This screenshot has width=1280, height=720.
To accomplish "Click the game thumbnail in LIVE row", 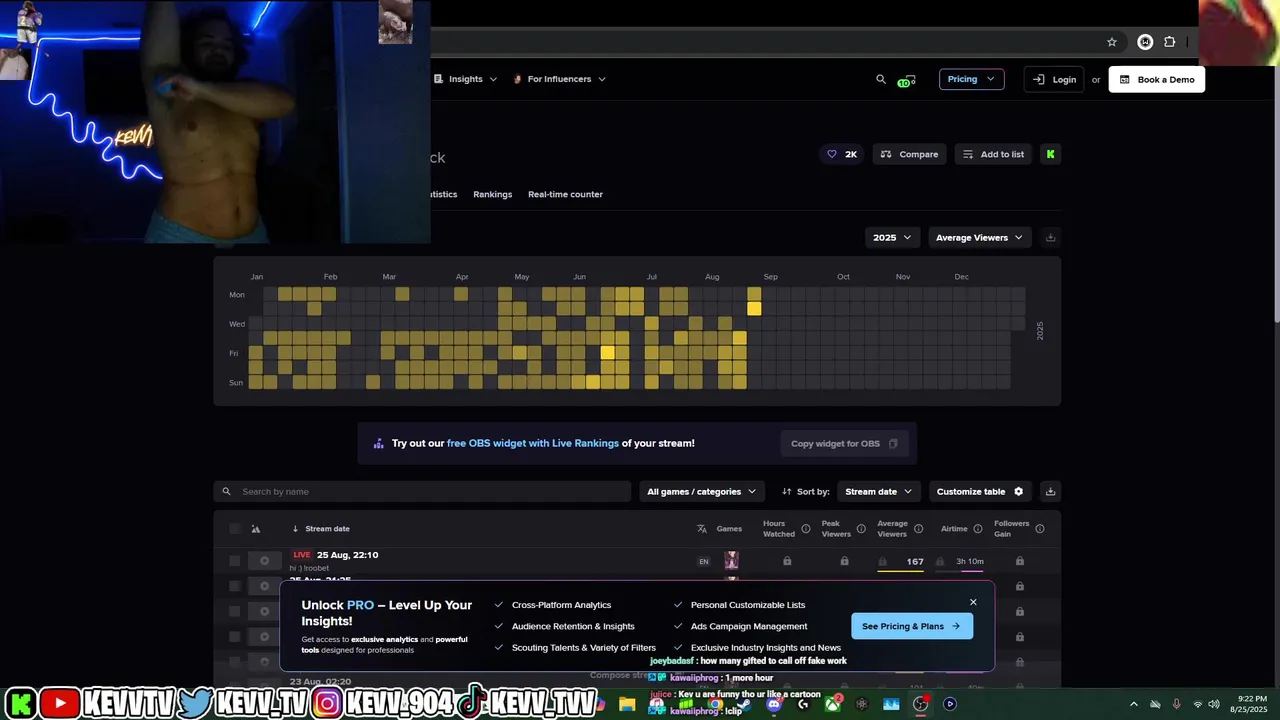I will tap(731, 561).
